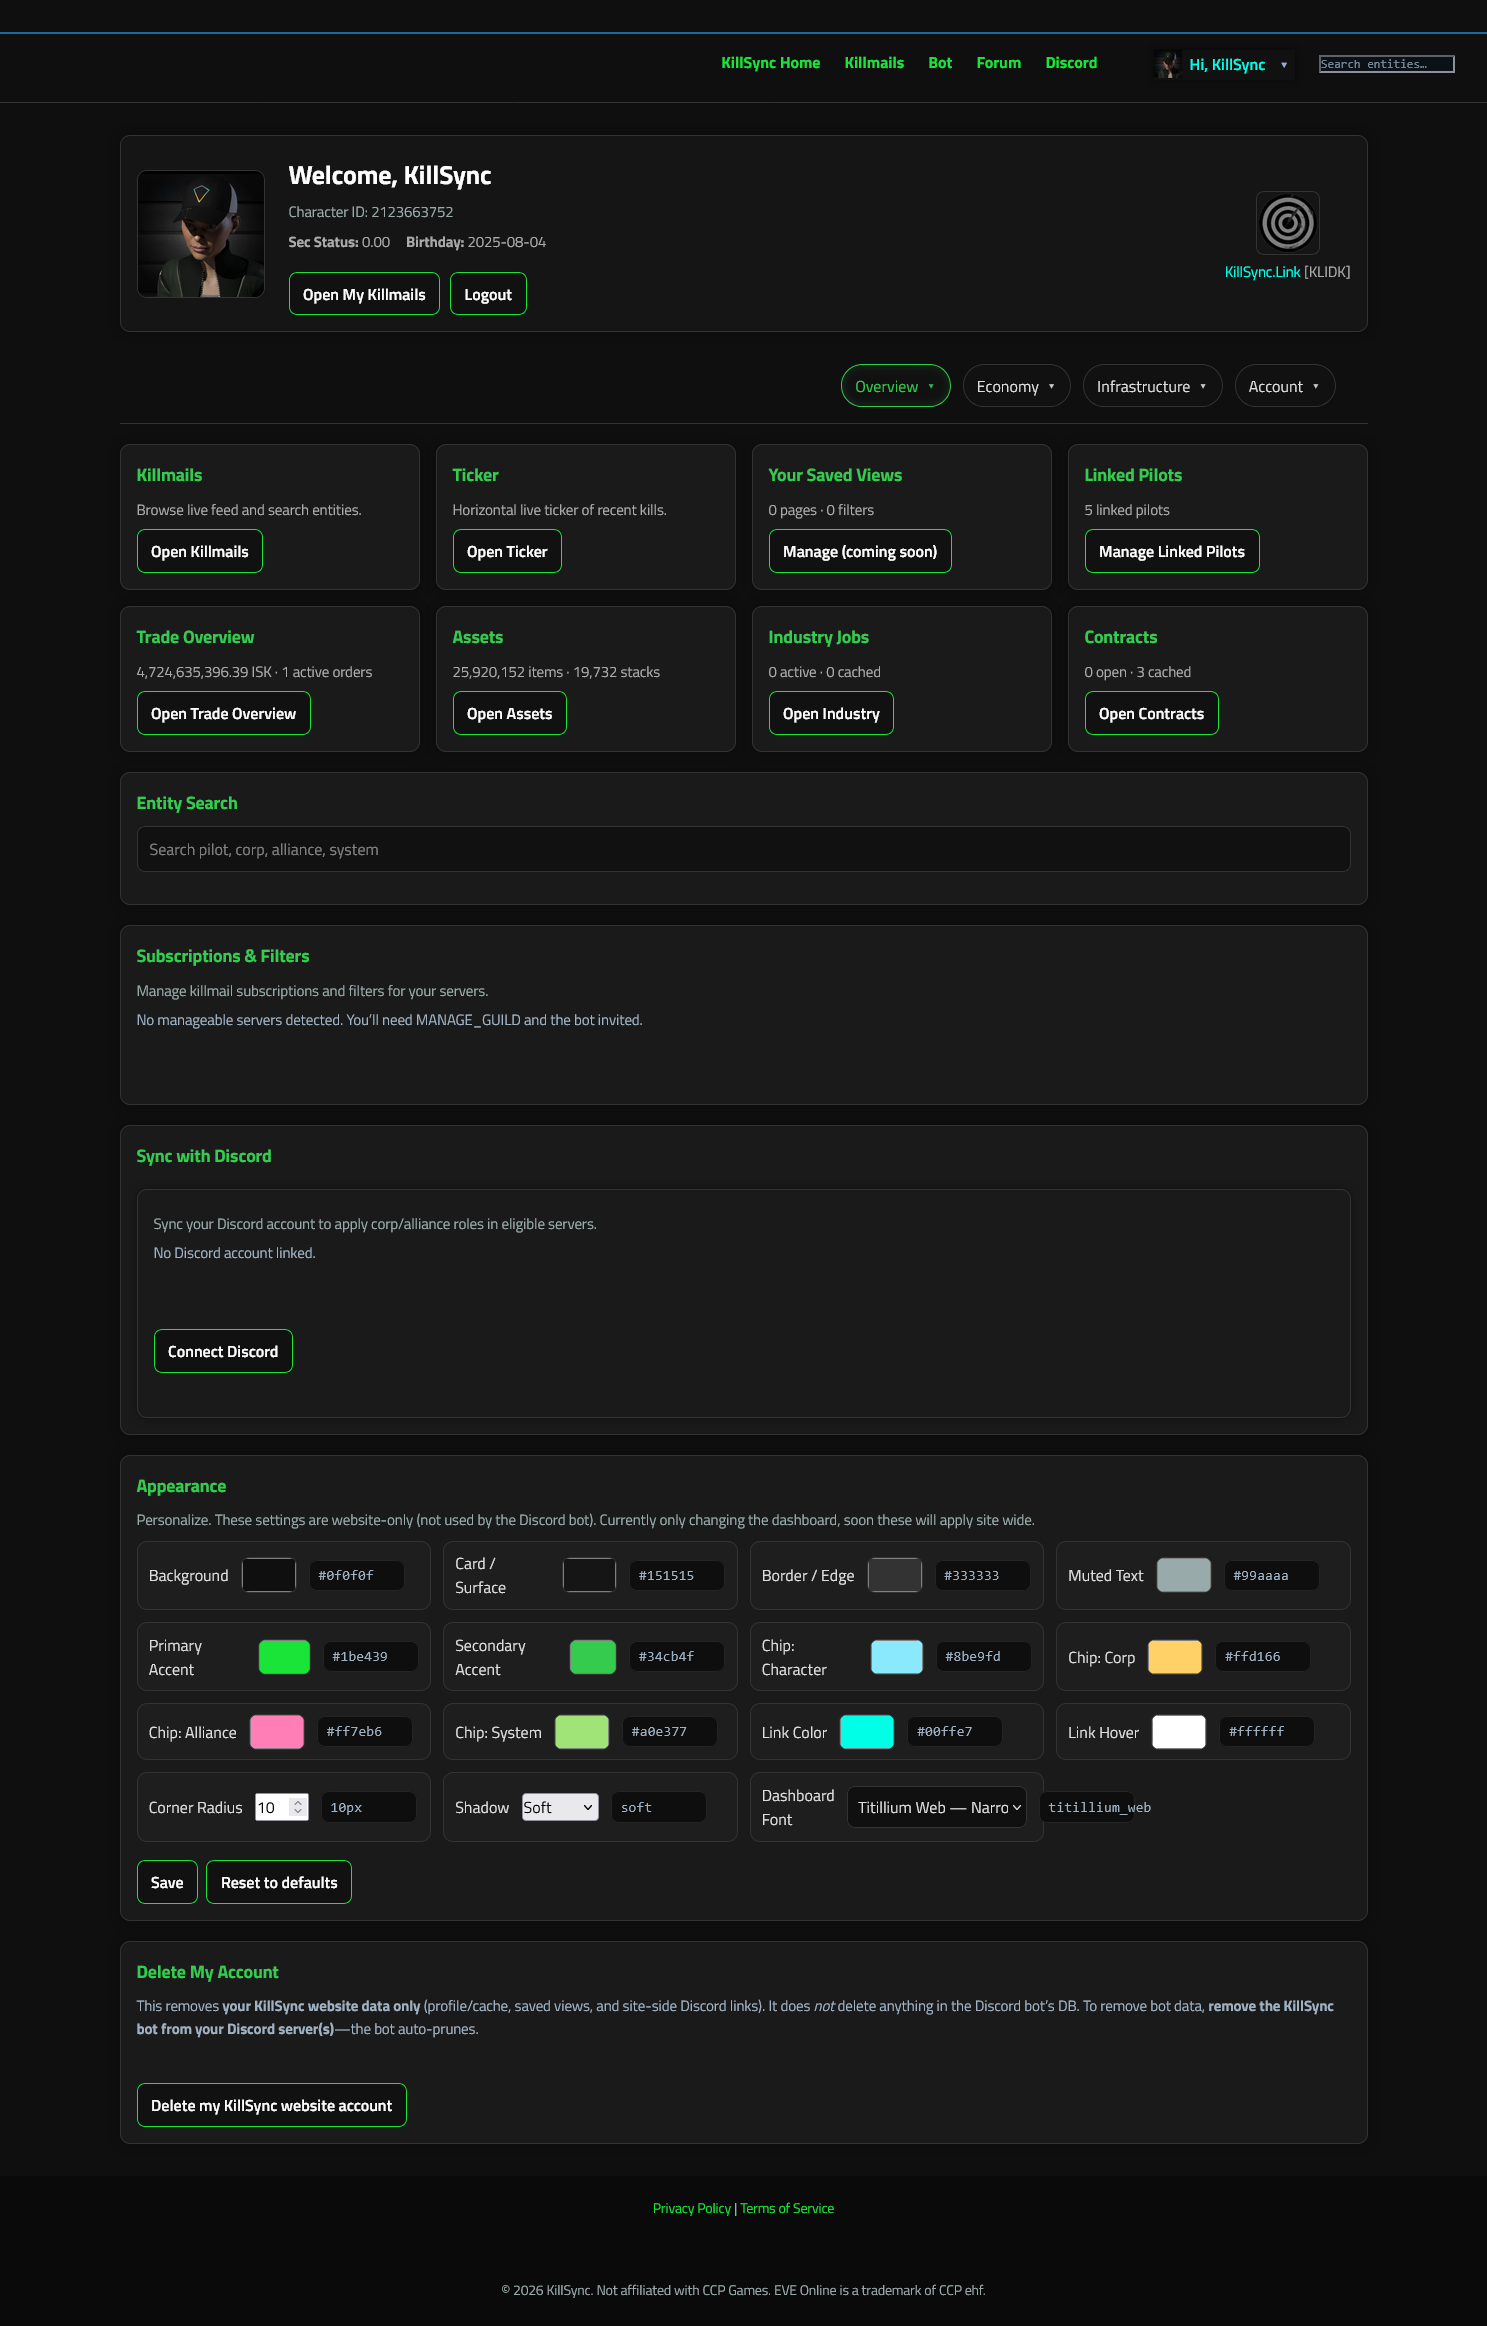Click Delete my KillSync website account
Screen dimensions: 1487x2326
pos(272,2105)
